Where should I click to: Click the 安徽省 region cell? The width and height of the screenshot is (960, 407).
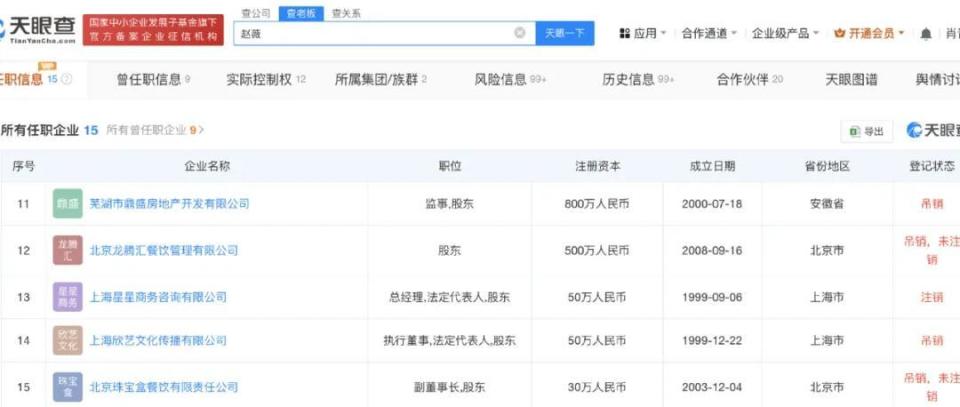827,204
